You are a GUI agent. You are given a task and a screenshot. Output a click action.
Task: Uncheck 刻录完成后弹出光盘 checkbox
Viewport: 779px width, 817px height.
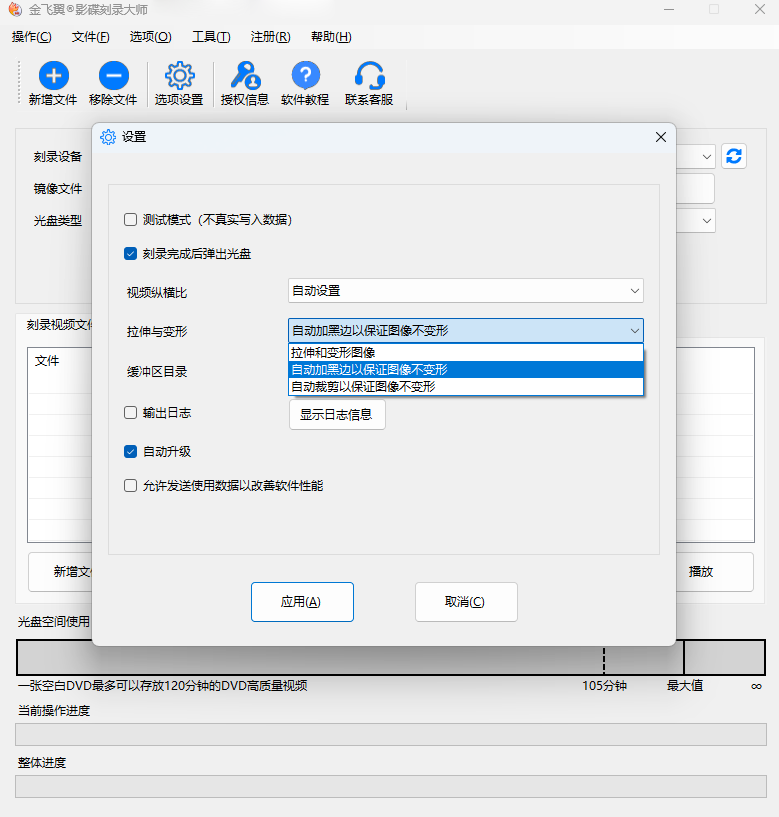[130, 254]
